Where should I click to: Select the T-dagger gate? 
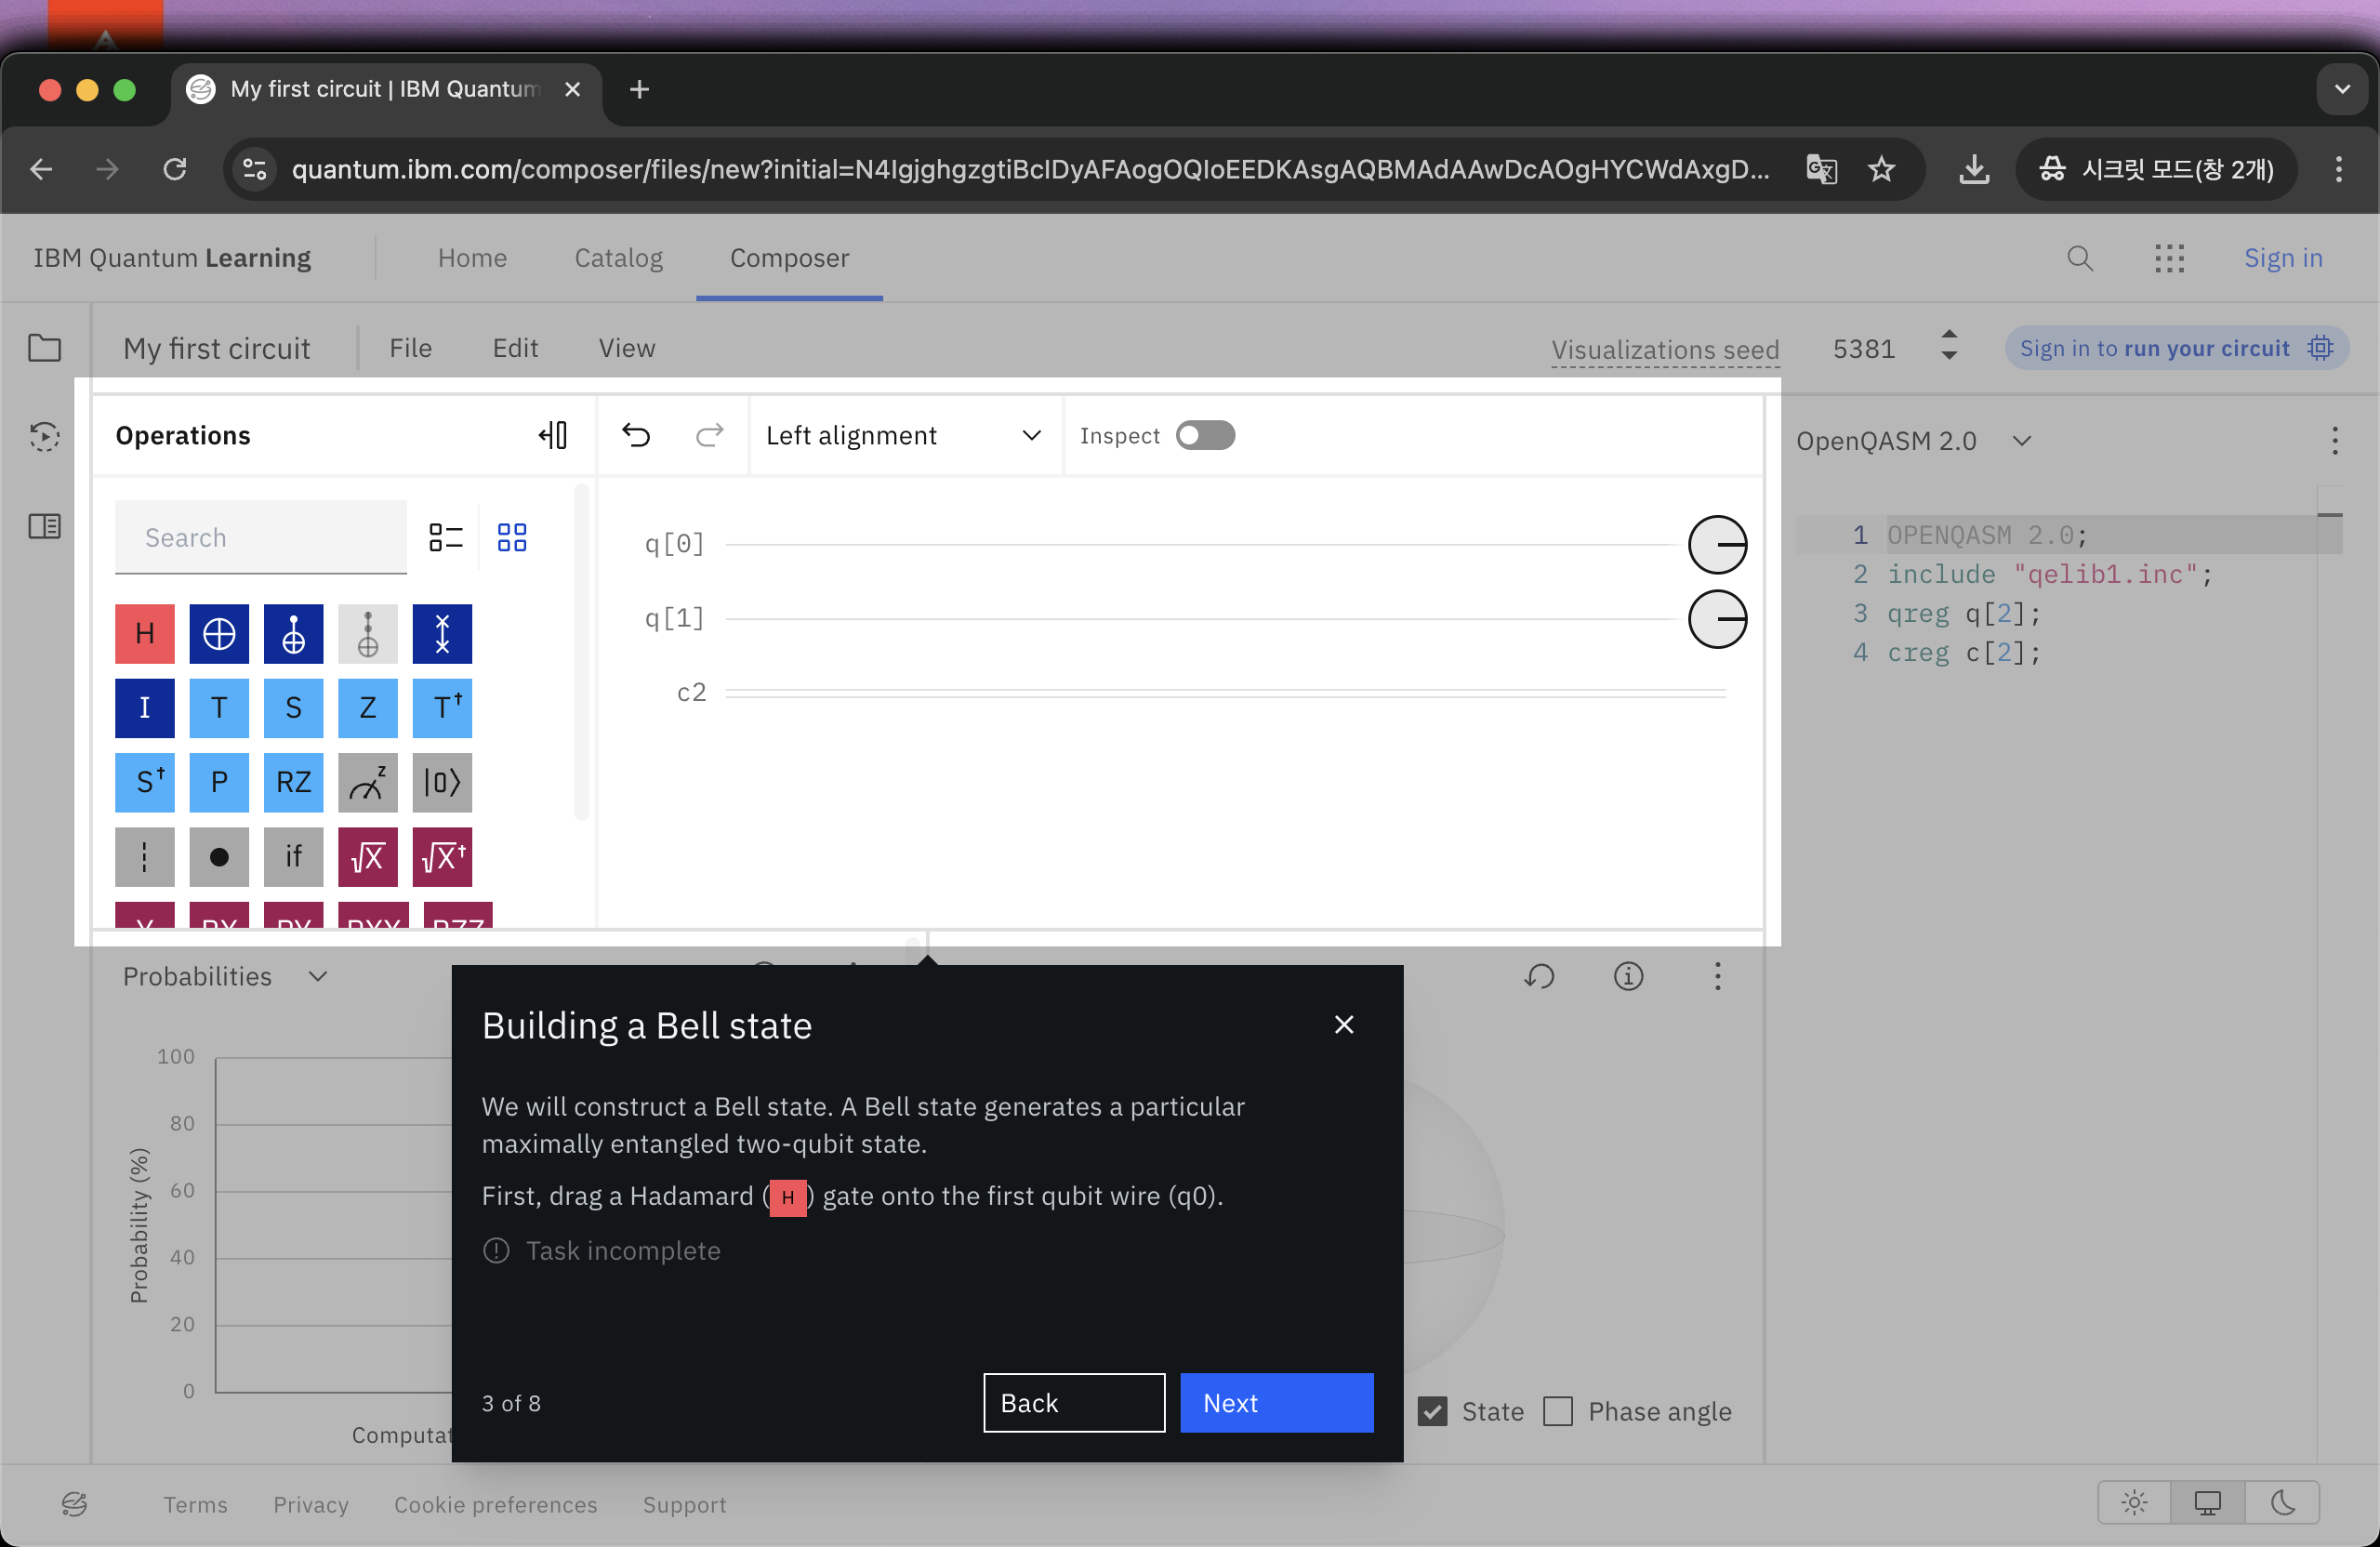[x=442, y=708]
